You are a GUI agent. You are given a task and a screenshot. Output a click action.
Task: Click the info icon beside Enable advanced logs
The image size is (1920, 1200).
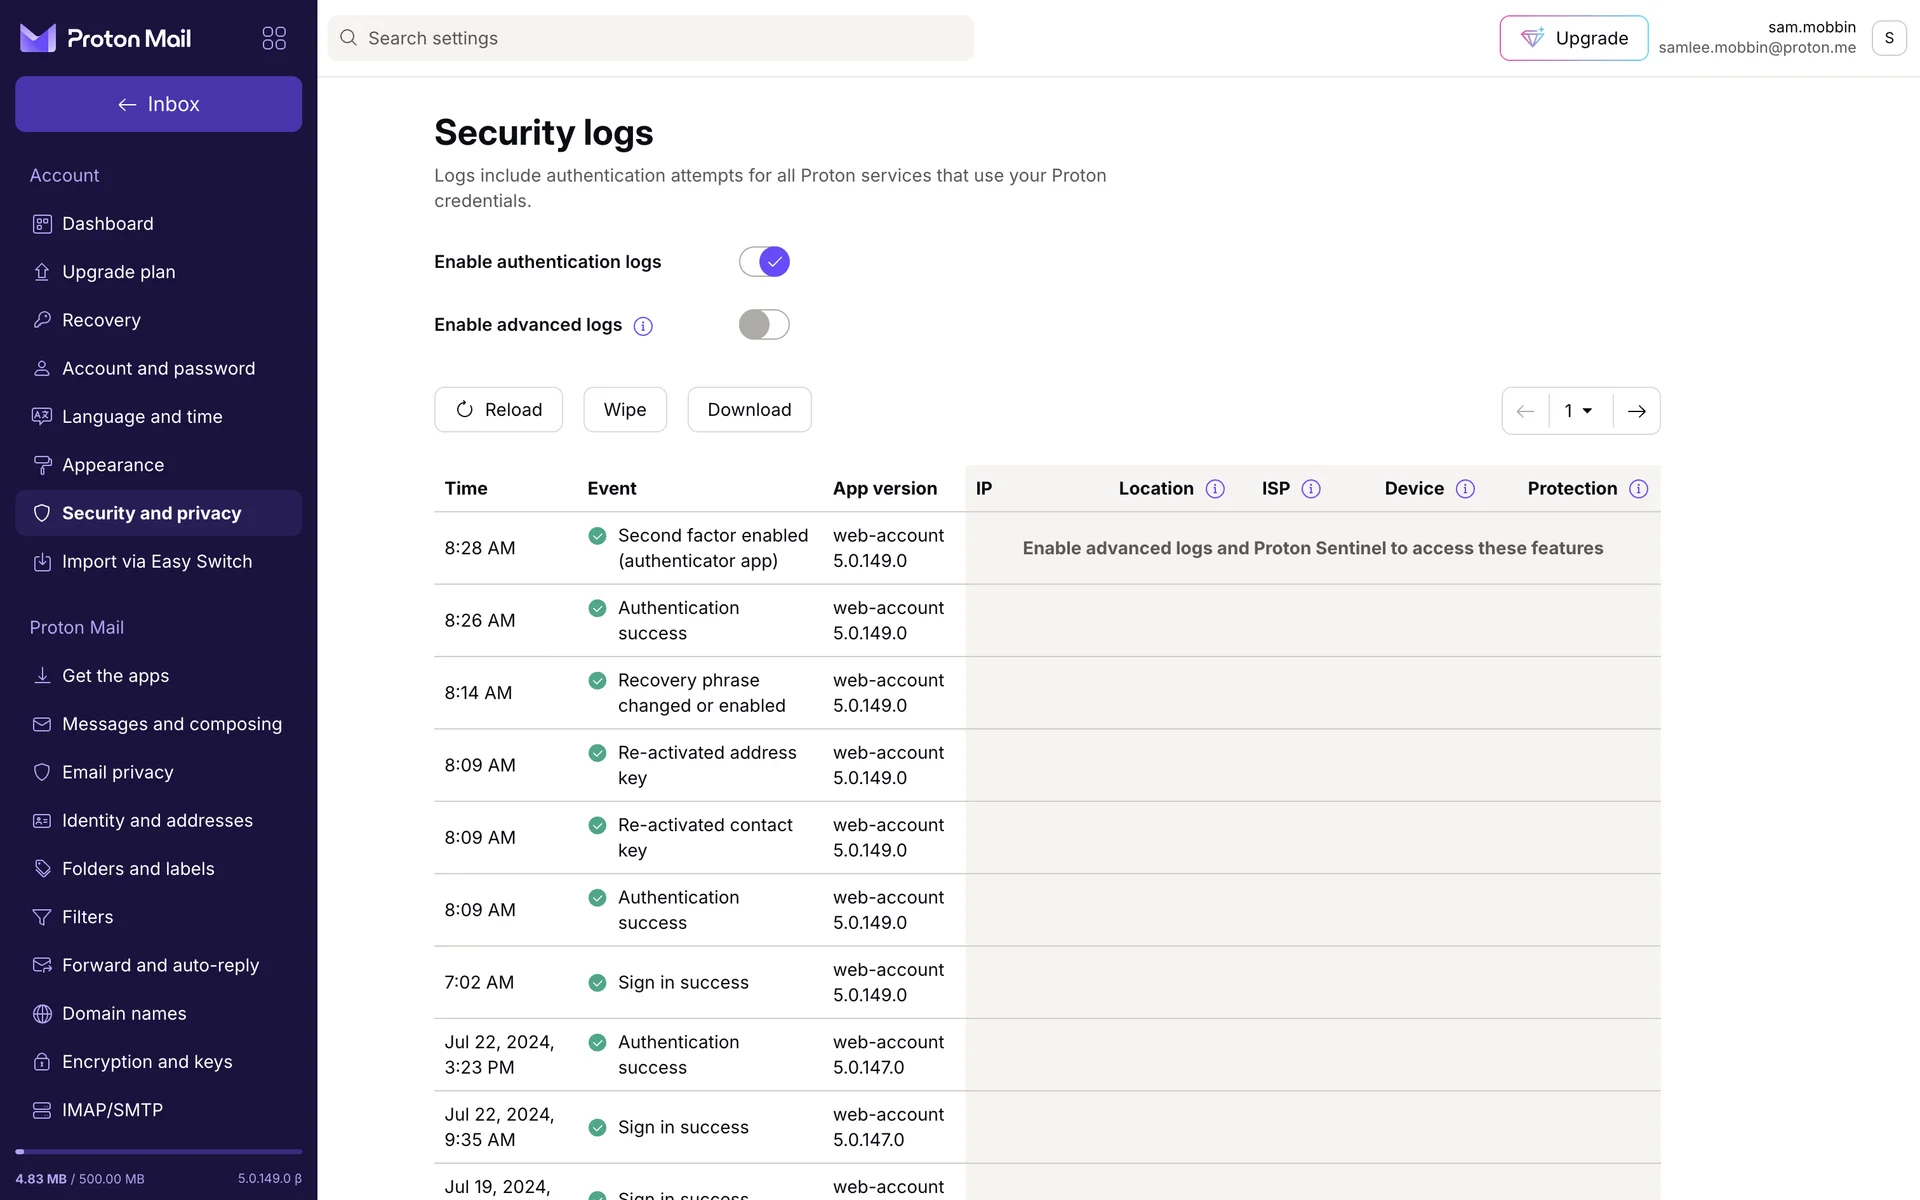tap(643, 326)
